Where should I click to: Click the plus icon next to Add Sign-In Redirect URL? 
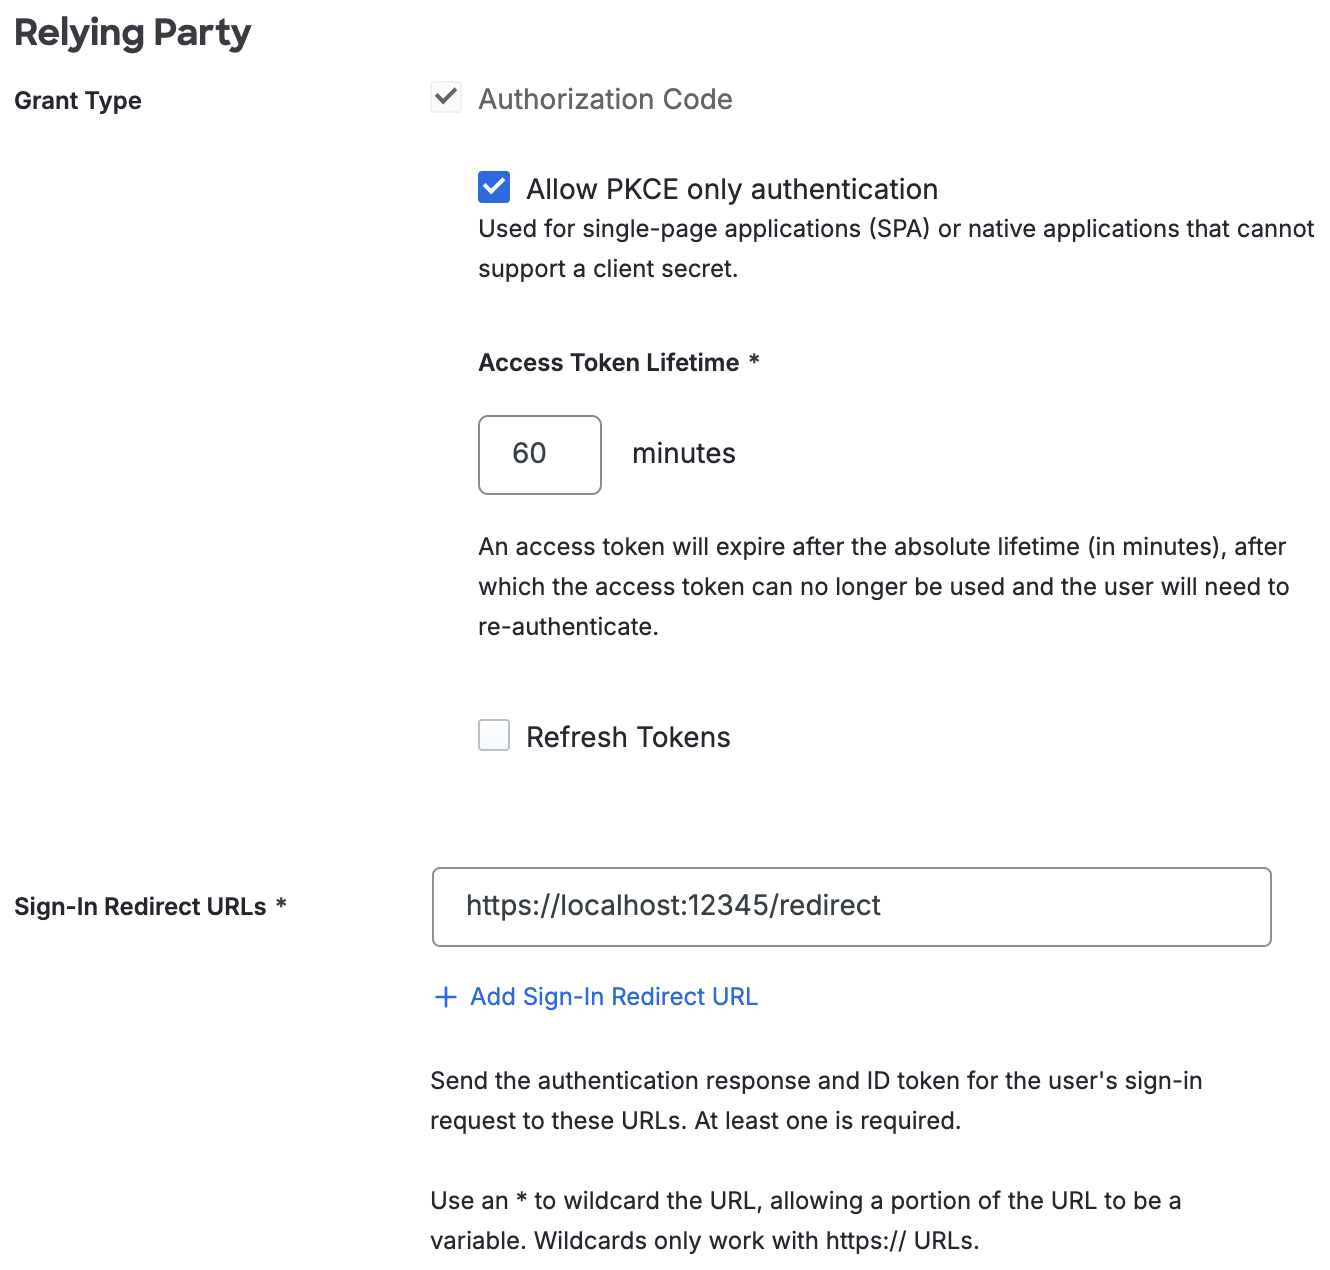click(445, 997)
